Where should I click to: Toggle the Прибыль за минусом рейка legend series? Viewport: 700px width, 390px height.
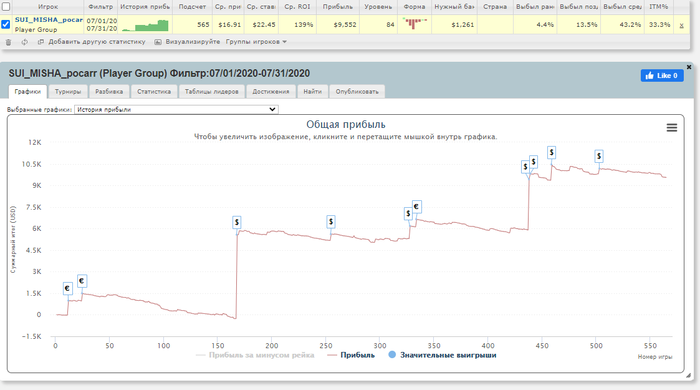tap(255, 355)
